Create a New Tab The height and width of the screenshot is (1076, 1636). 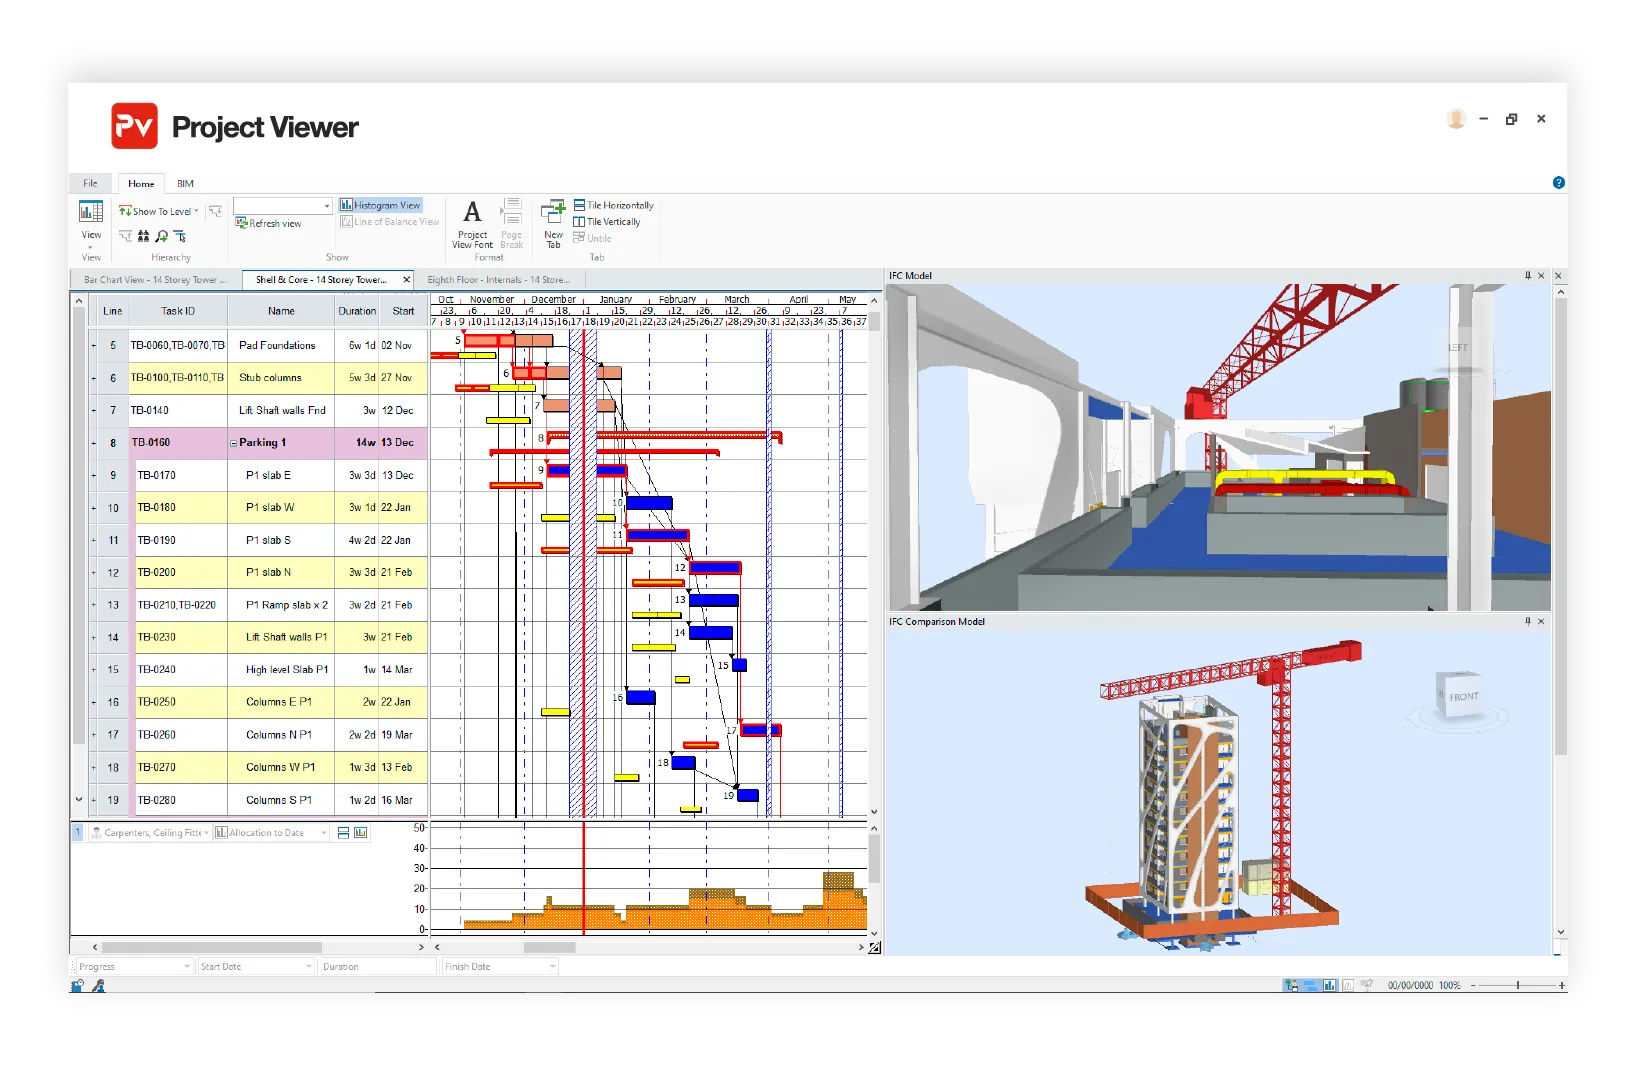tap(553, 224)
